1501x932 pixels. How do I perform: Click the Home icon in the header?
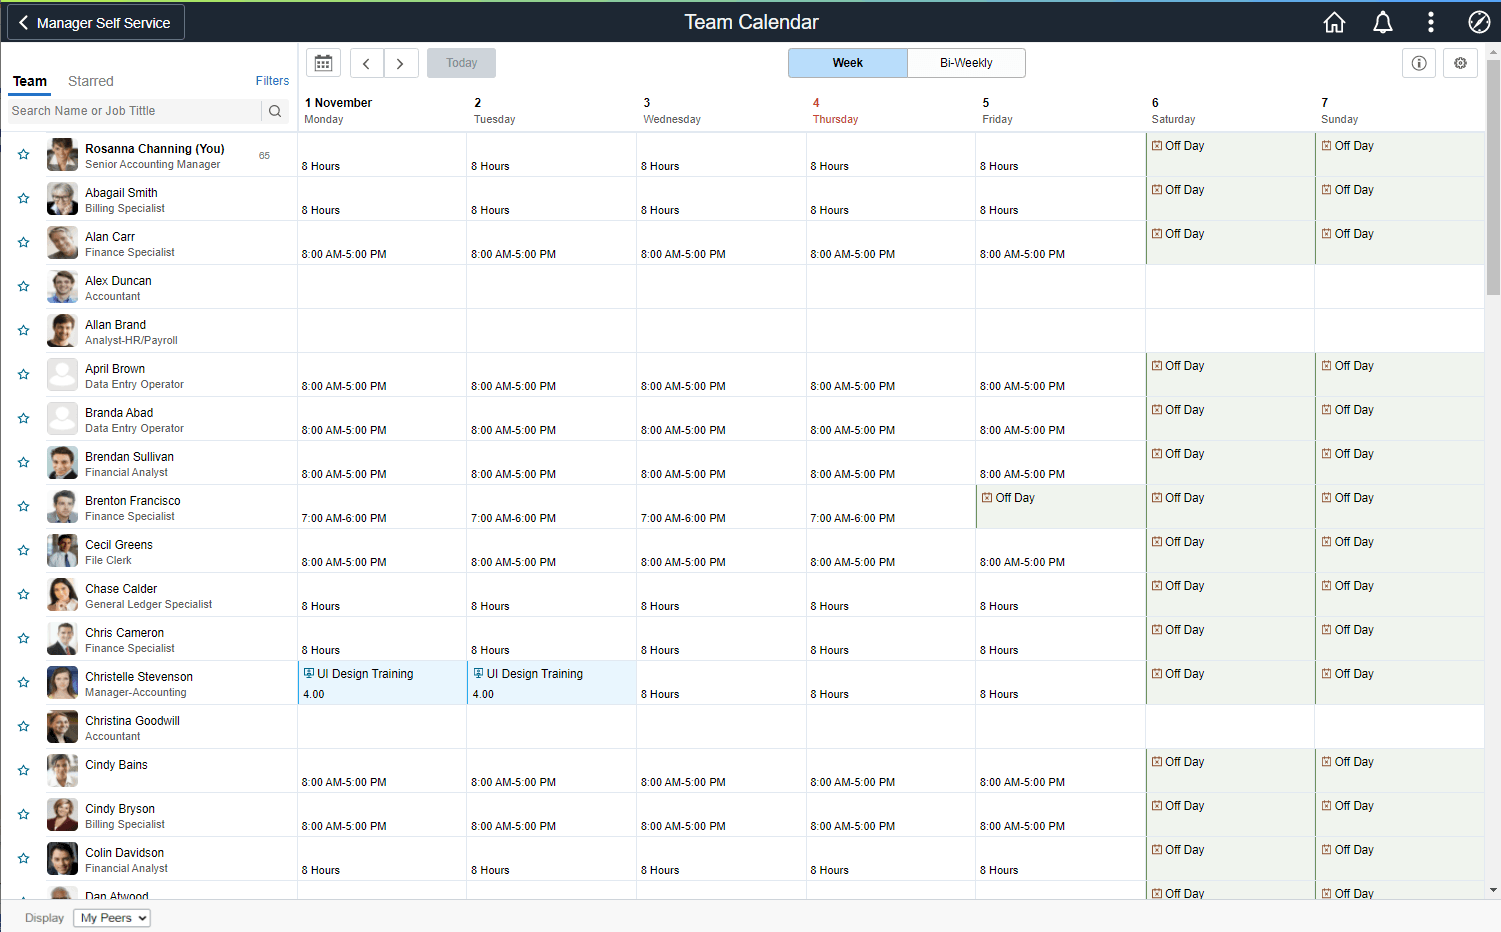1334,21
